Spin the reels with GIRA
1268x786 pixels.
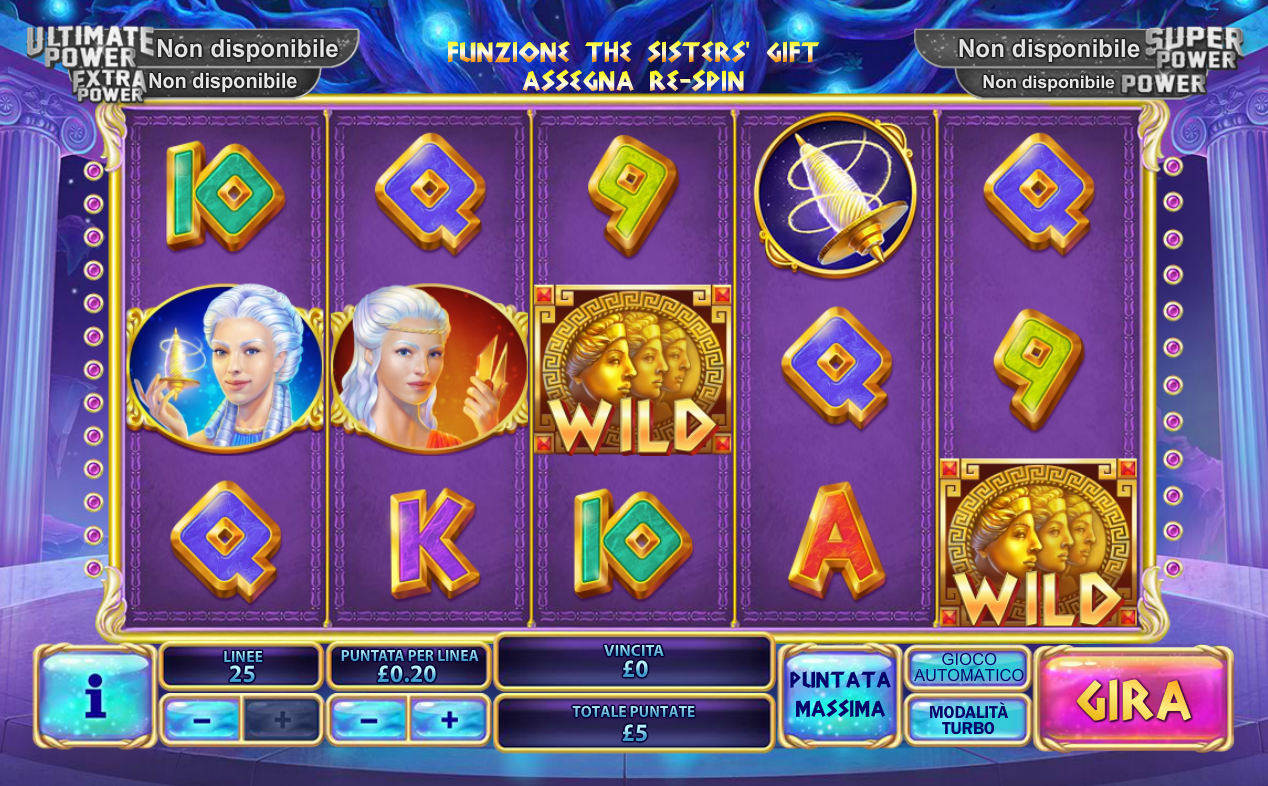(1133, 699)
